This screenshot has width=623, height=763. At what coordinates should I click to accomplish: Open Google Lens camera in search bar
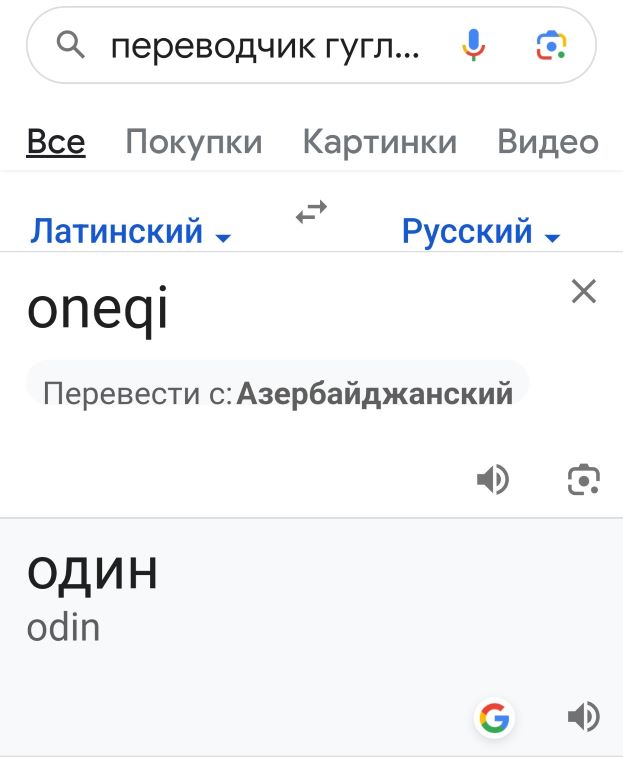tap(551, 45)
